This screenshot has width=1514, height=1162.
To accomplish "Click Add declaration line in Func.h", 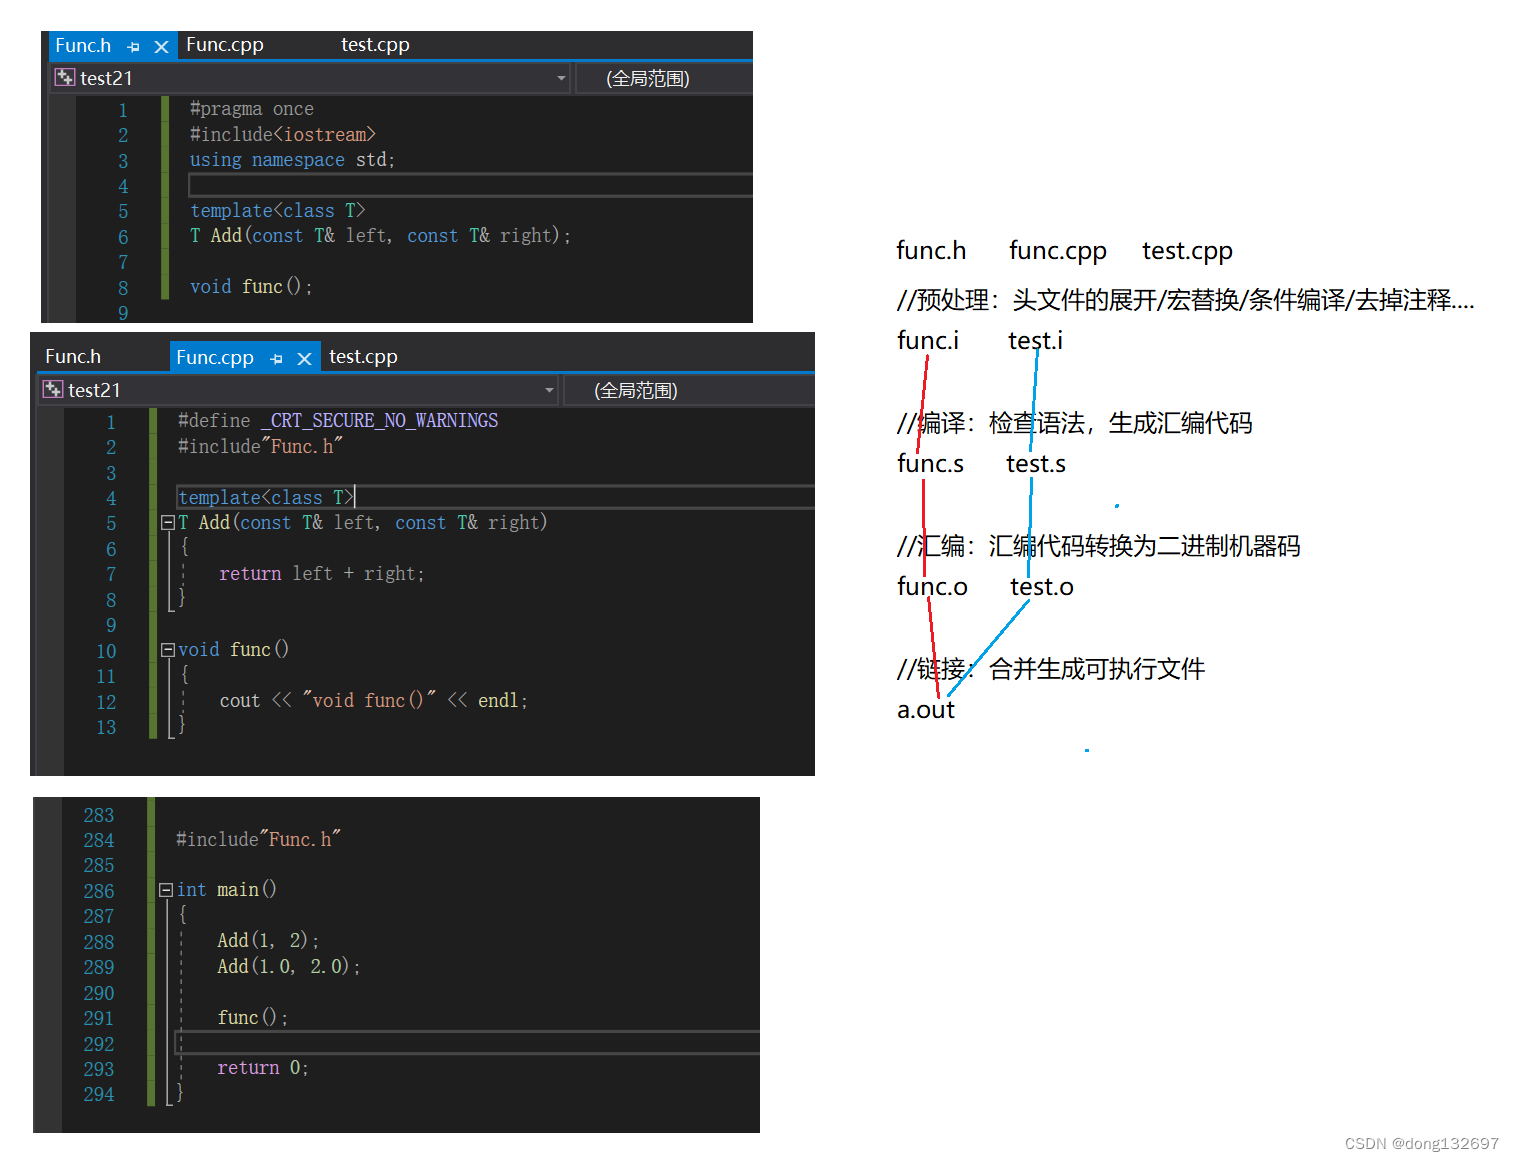I will (381, 236).
